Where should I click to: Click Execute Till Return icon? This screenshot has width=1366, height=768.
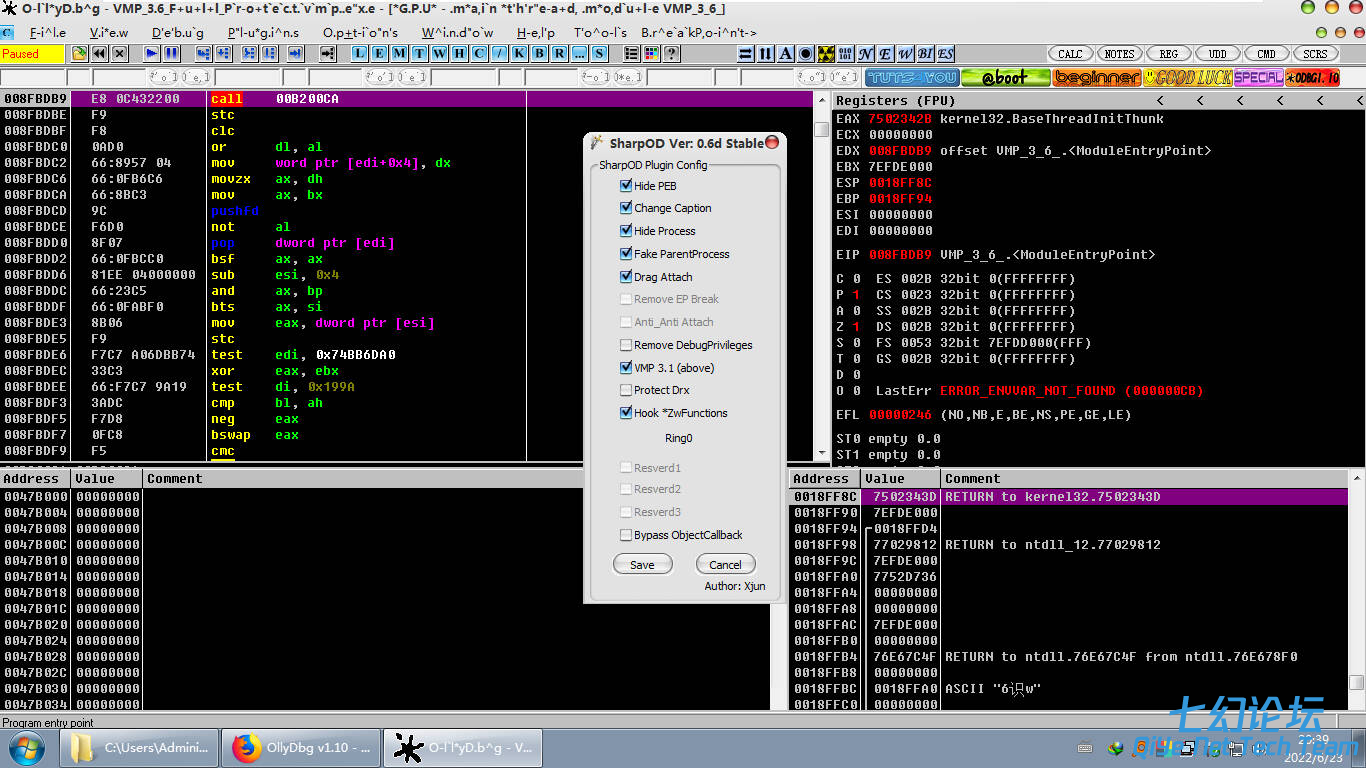(296, 54)
